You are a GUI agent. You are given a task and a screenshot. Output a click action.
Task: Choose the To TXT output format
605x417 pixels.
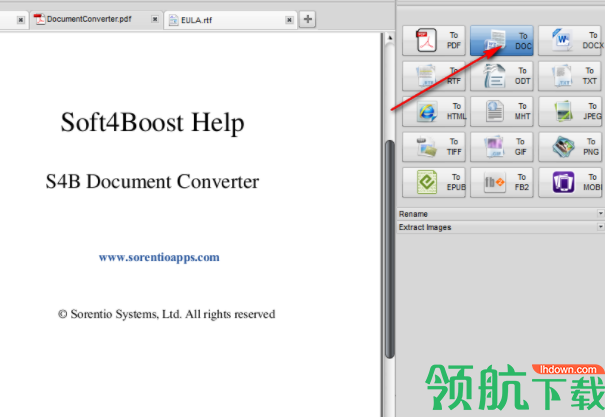tap(571, 76)
